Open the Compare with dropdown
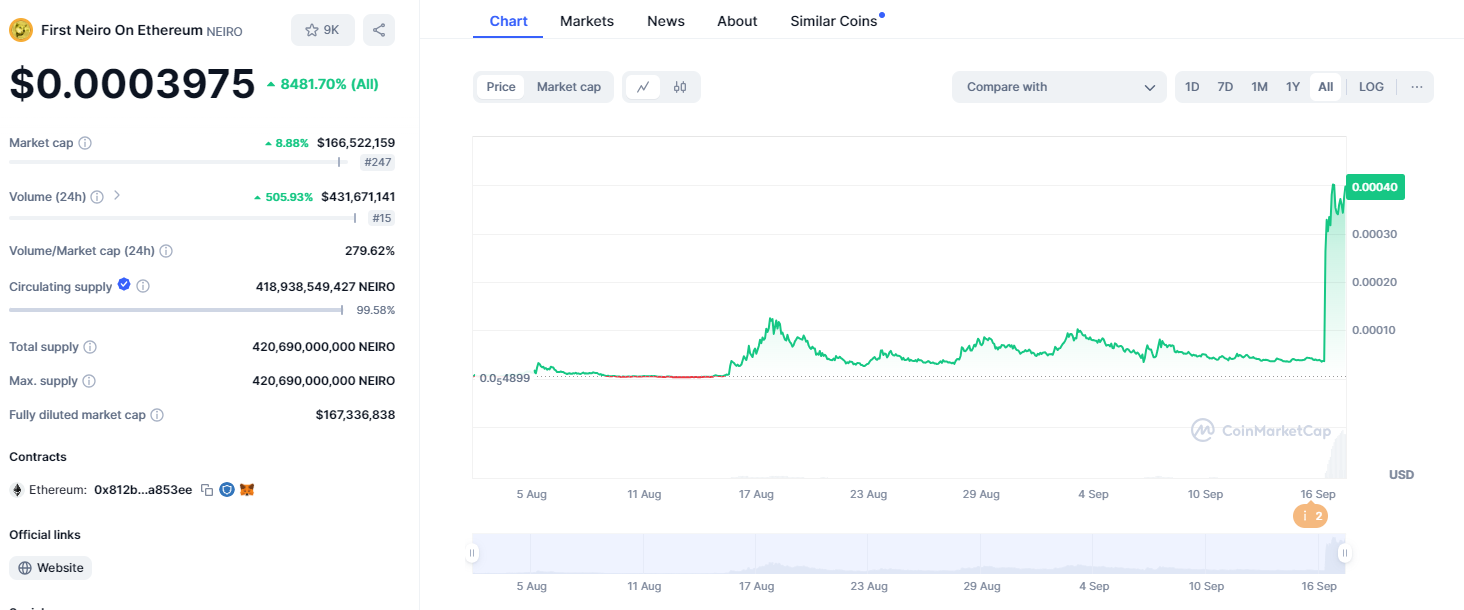1464x610 pixels. point(1059,87)
